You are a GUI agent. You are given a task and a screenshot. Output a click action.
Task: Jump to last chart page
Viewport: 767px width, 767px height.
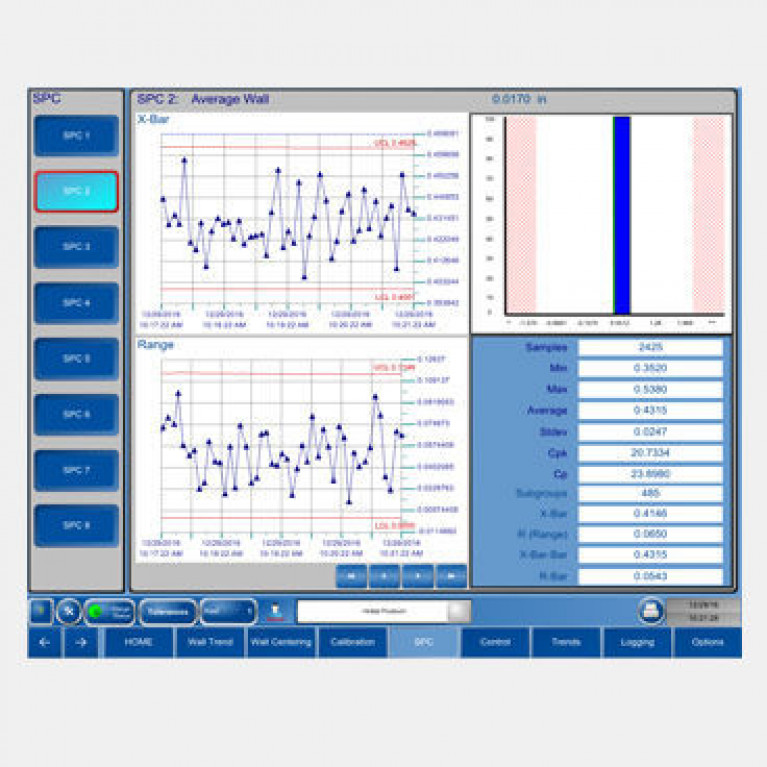tap(451, 575)
